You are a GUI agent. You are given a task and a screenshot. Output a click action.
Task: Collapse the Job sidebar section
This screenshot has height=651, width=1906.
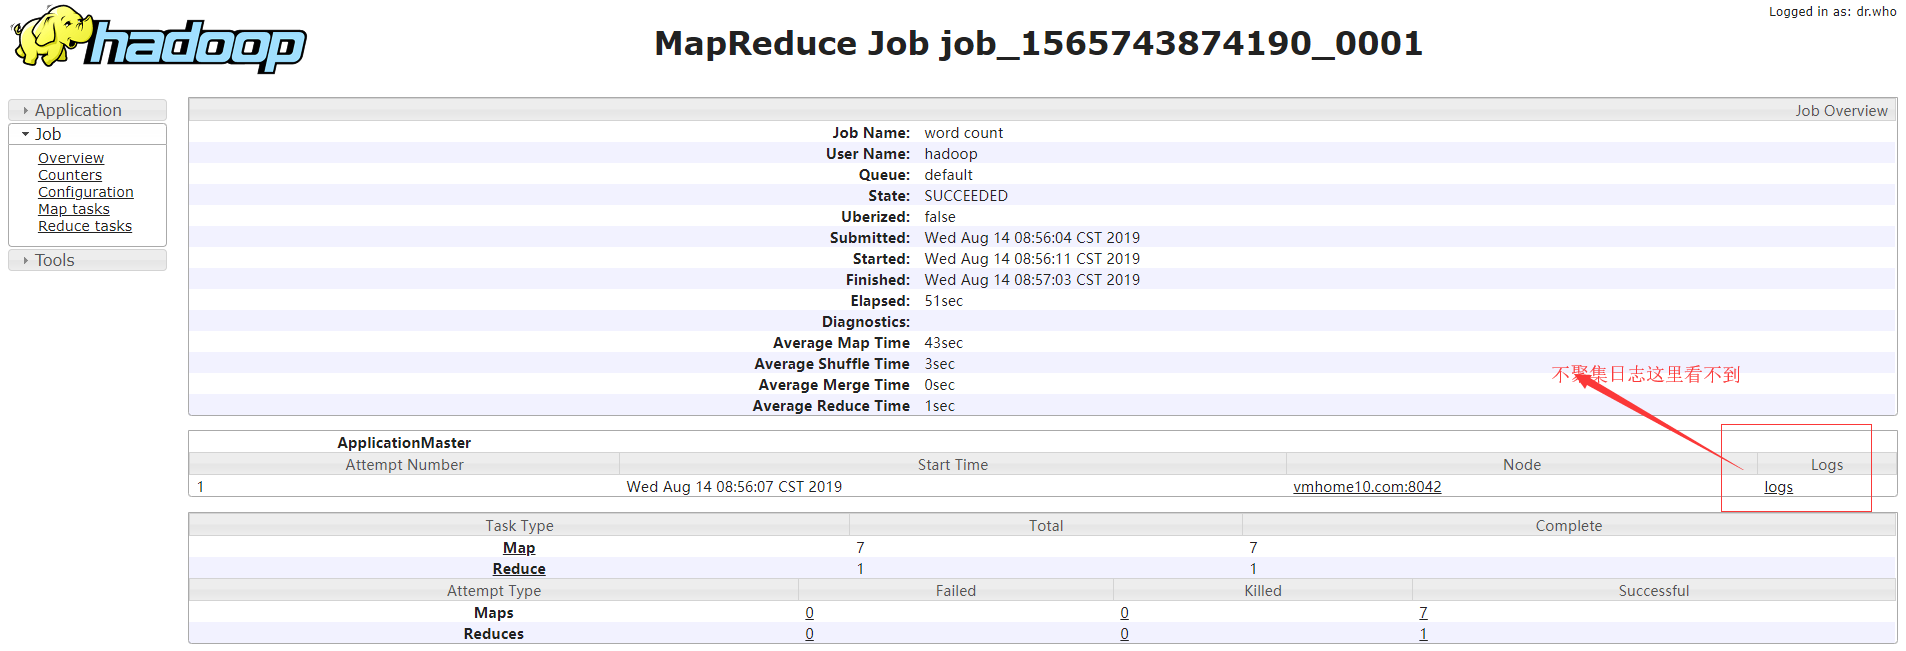click(87, 134)
